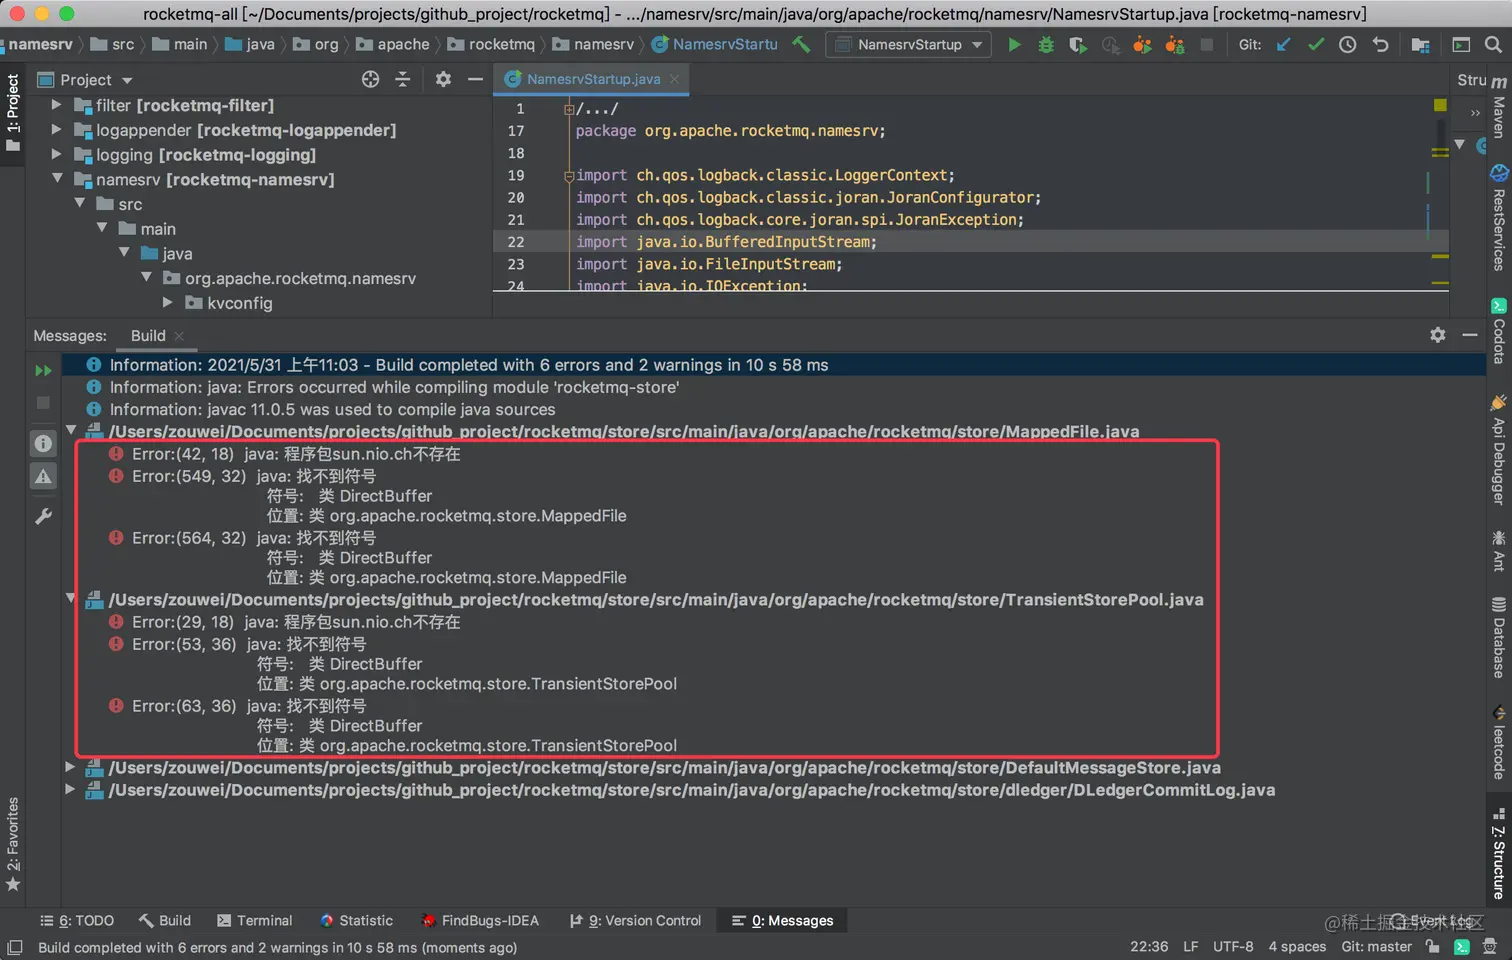Viewport: 1512px width, 960px height.
Task: Expand the filter [rocketmq-filter] module
Action: pyautogui.click(x=57, y=105)
